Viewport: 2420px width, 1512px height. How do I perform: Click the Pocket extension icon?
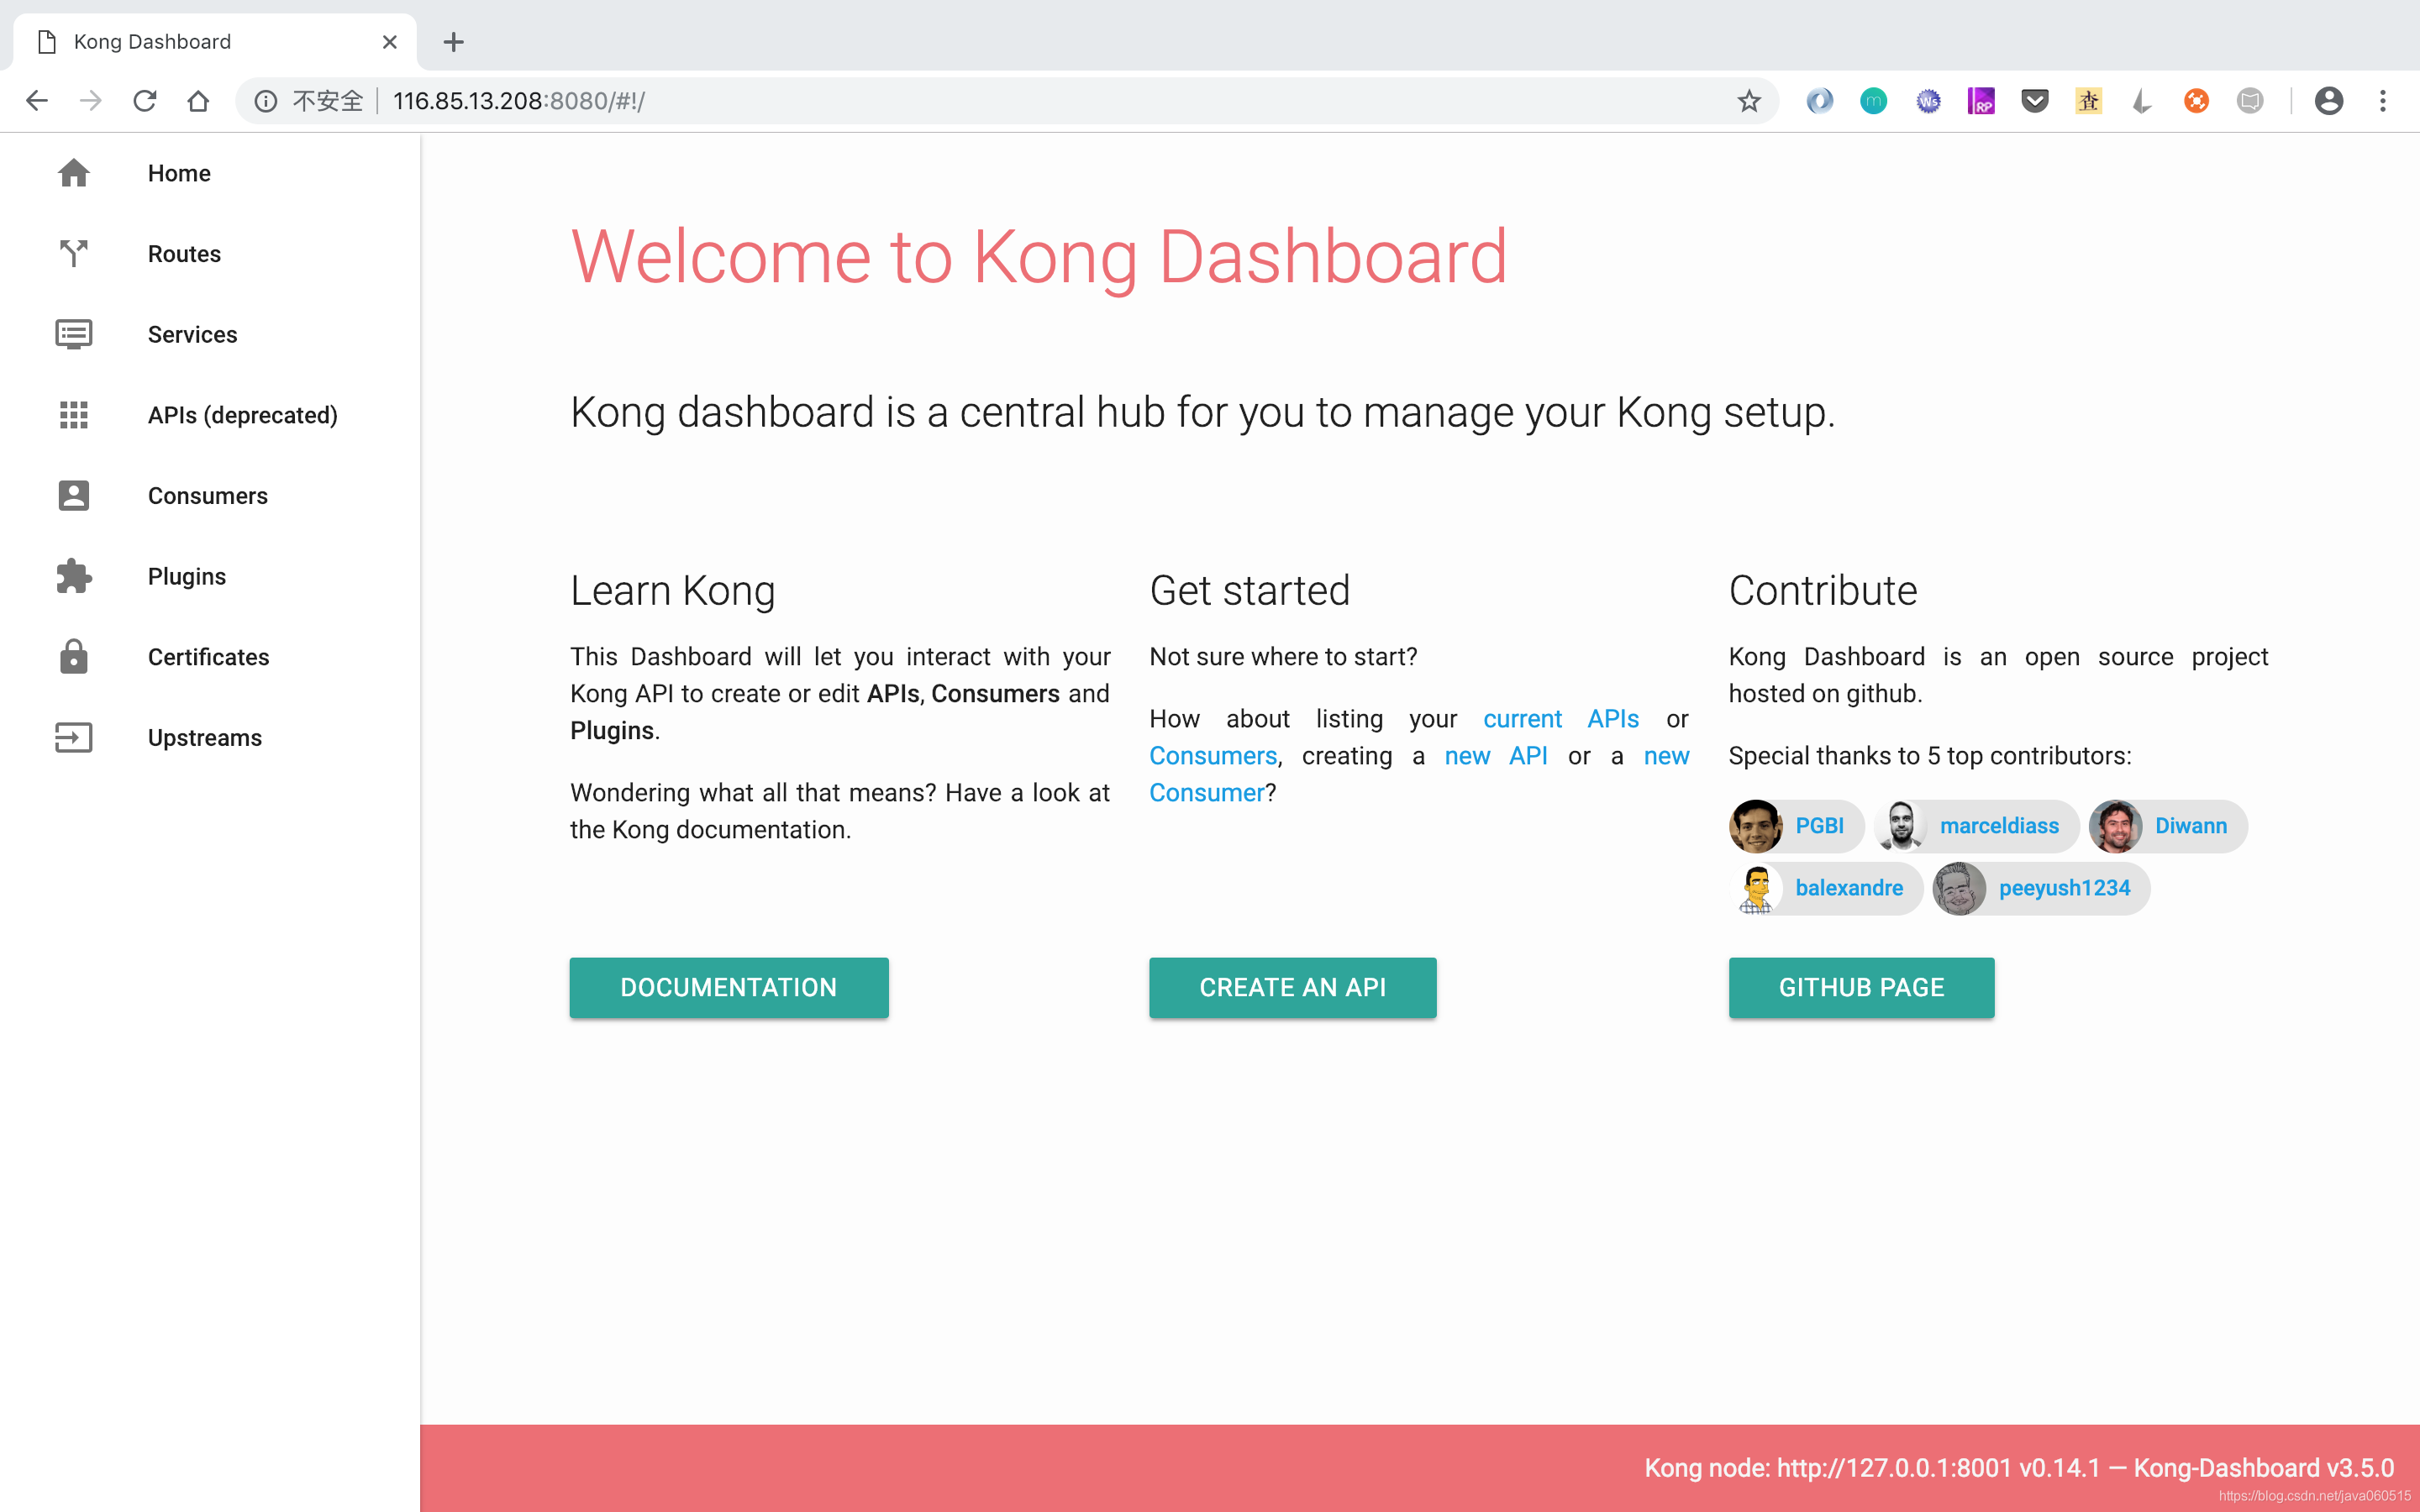2035,101
